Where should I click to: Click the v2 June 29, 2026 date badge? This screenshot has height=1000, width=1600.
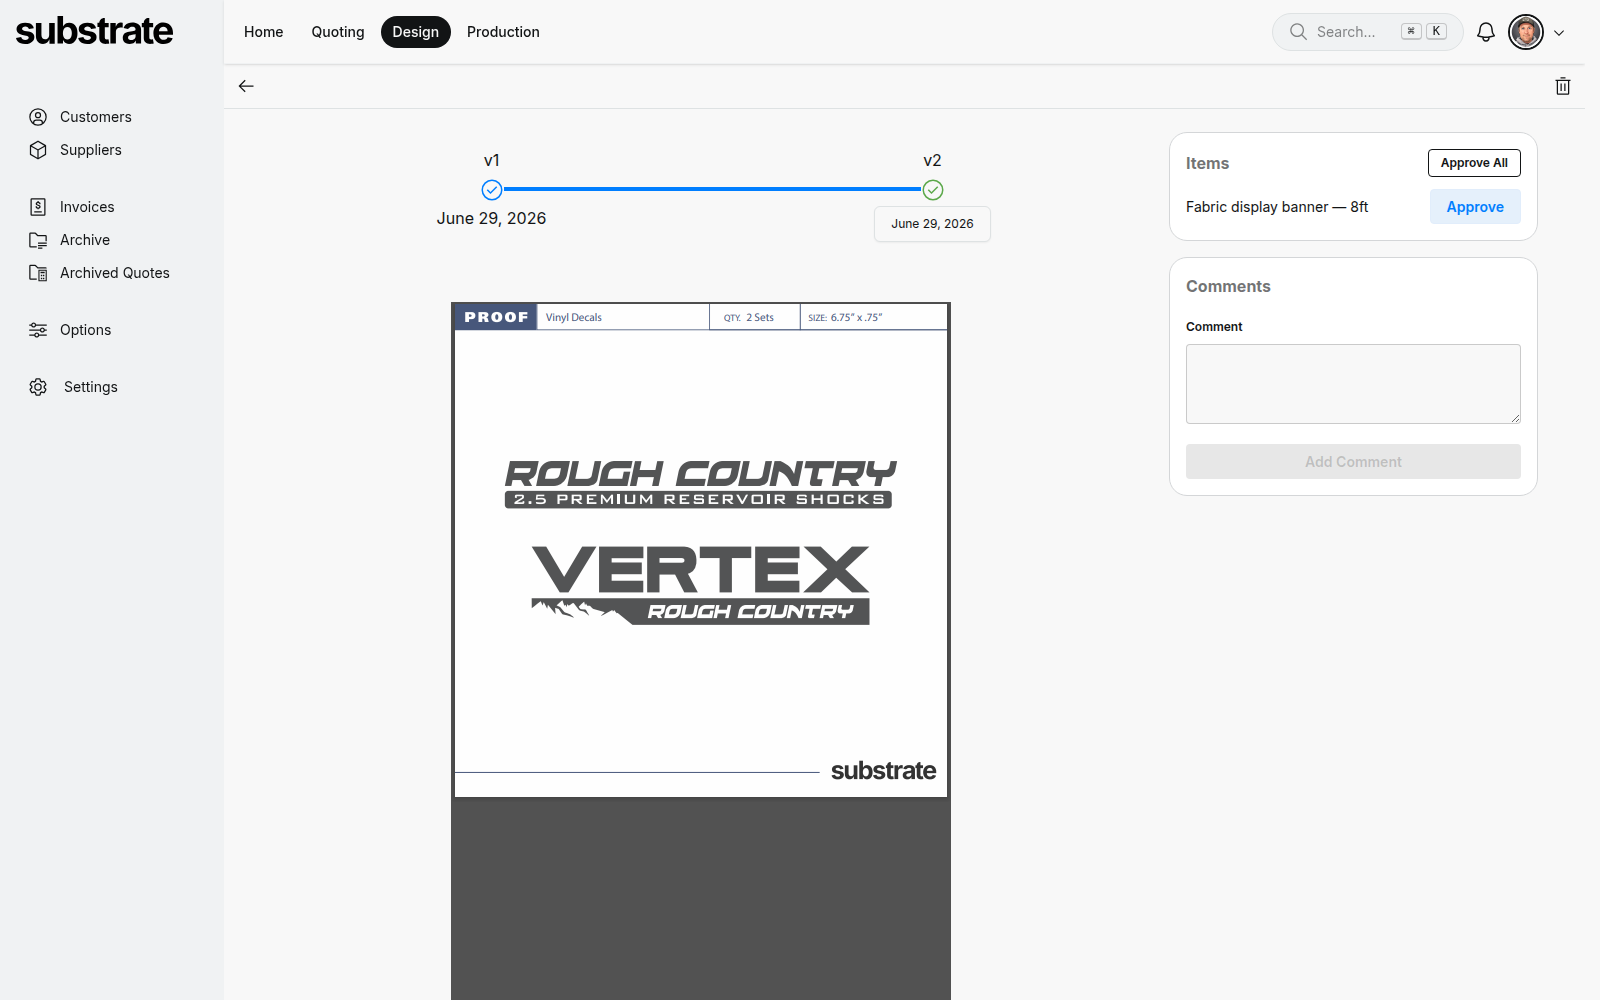933,224
